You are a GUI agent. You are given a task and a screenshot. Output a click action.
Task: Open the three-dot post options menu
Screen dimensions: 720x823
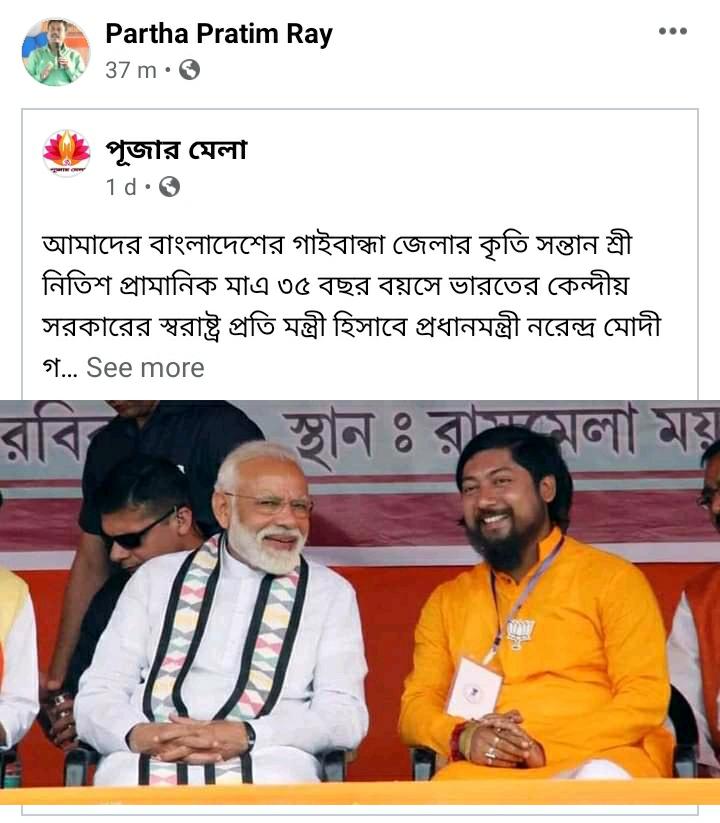click(673, 31)
